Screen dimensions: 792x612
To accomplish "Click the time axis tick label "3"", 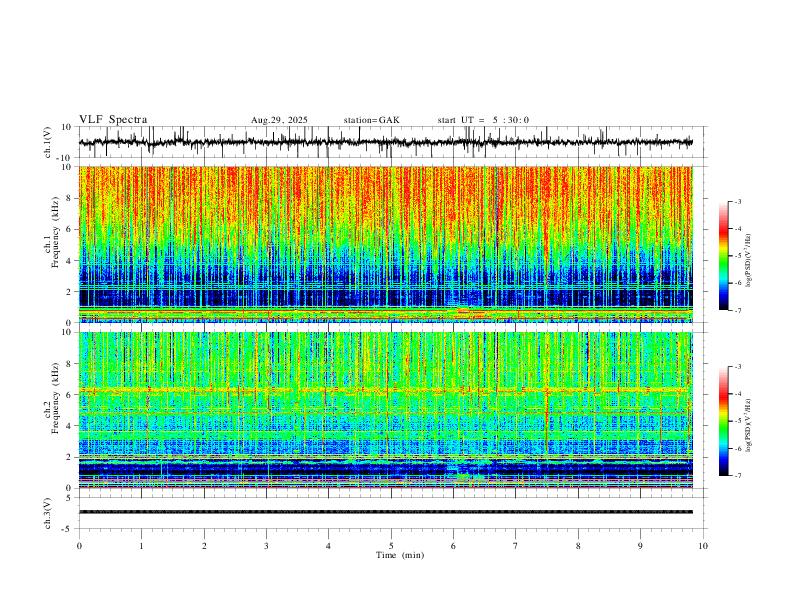I will tap(266, 546).
